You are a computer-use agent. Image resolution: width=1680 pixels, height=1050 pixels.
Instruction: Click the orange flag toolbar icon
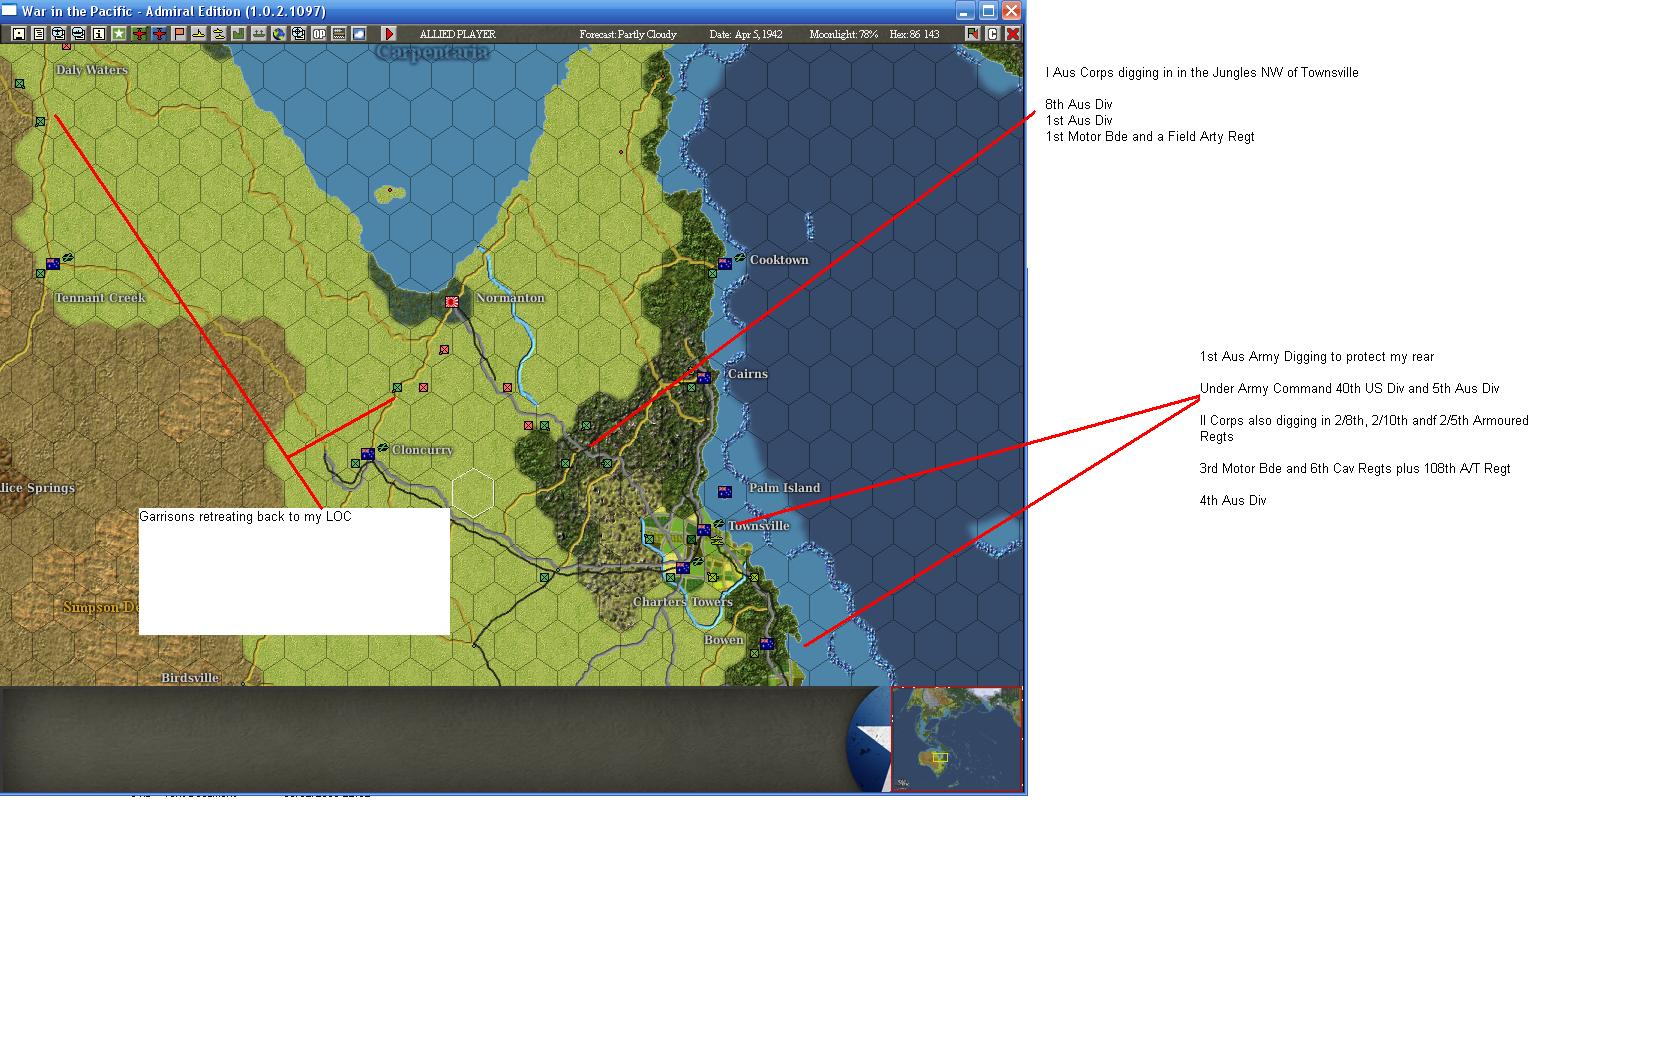pyautogui.click(x=179, y=34)
